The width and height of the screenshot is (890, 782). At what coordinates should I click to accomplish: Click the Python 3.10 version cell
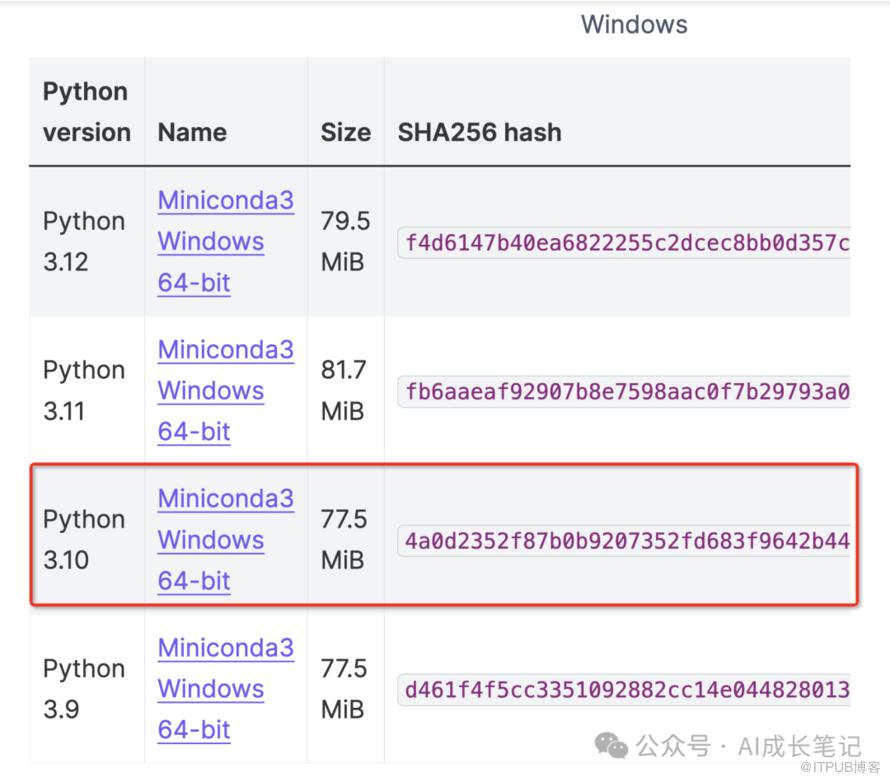pyautogui.click(x=84, y=540)
